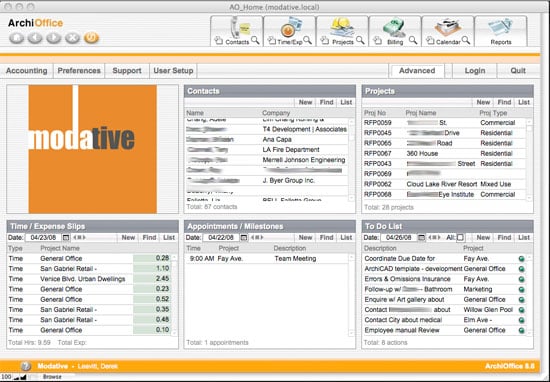Click the Contacts list vertical scrollbar
The height and width of the screenshot is (382, 550).
coord(351,160)
